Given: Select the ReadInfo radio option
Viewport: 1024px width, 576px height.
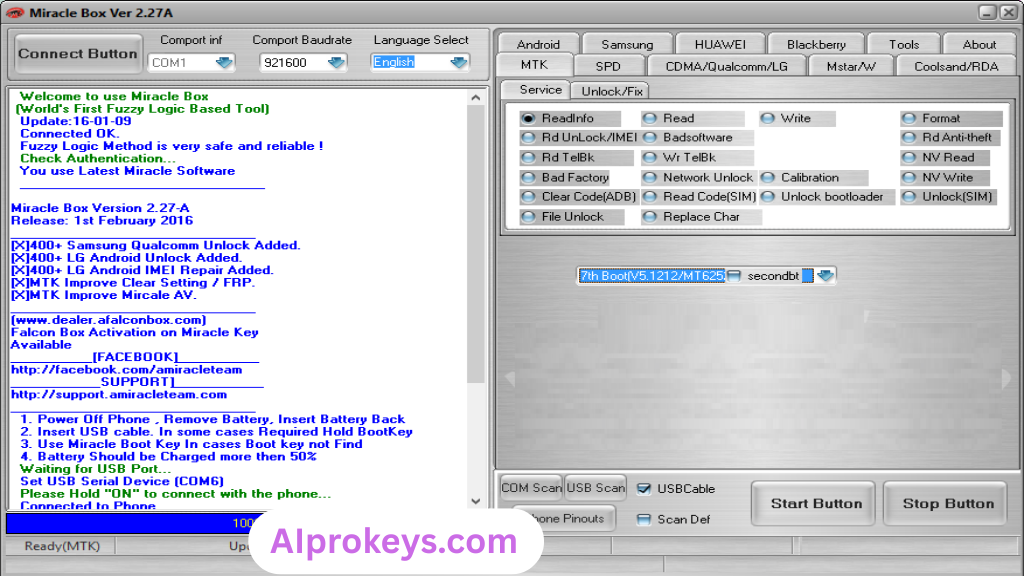Looking at the screenshot, I should pos(569,118).
